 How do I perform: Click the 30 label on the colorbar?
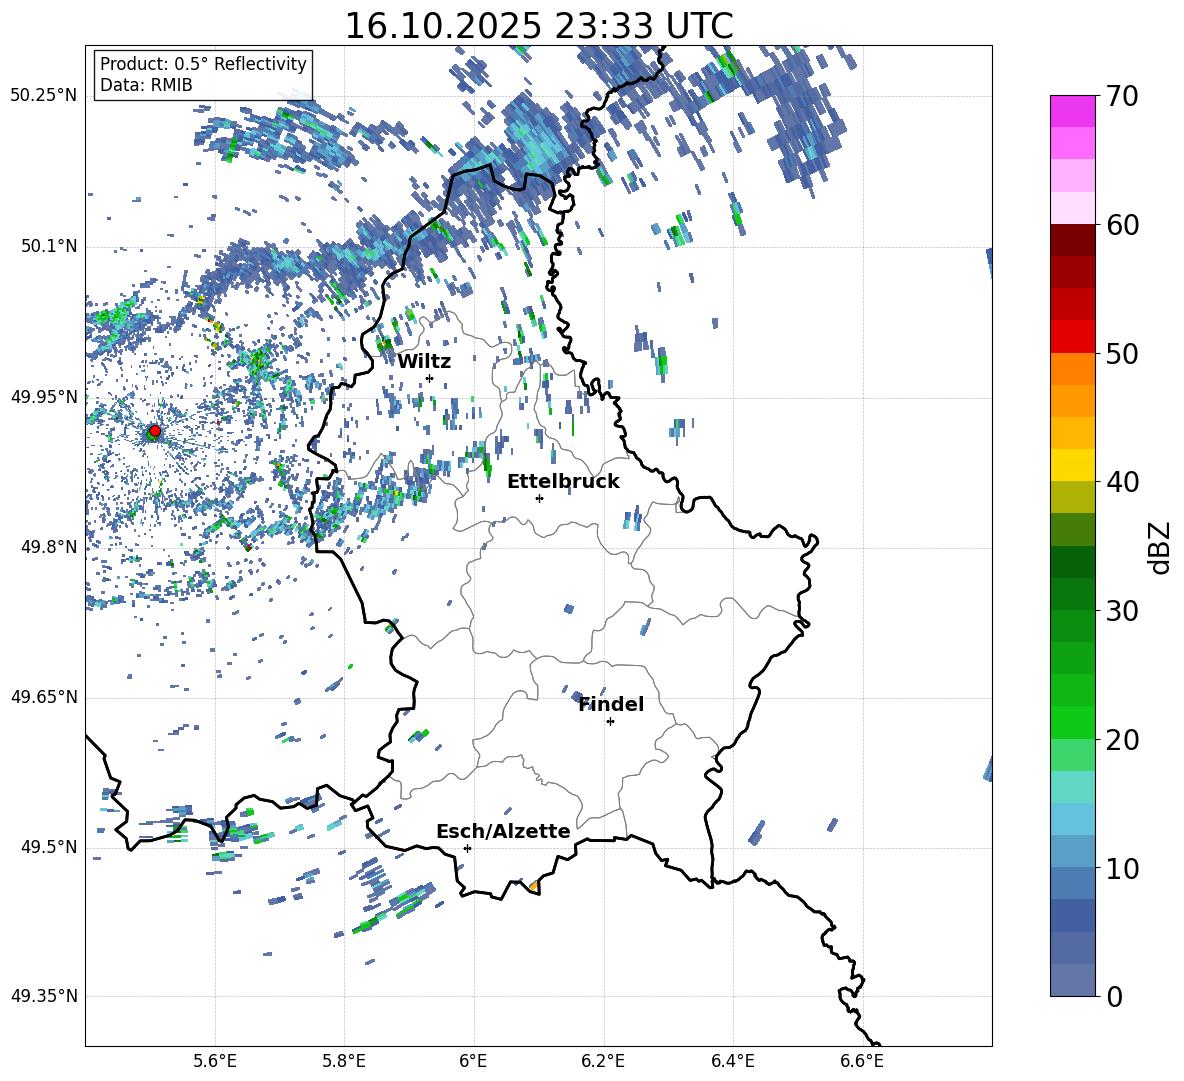1121,611
